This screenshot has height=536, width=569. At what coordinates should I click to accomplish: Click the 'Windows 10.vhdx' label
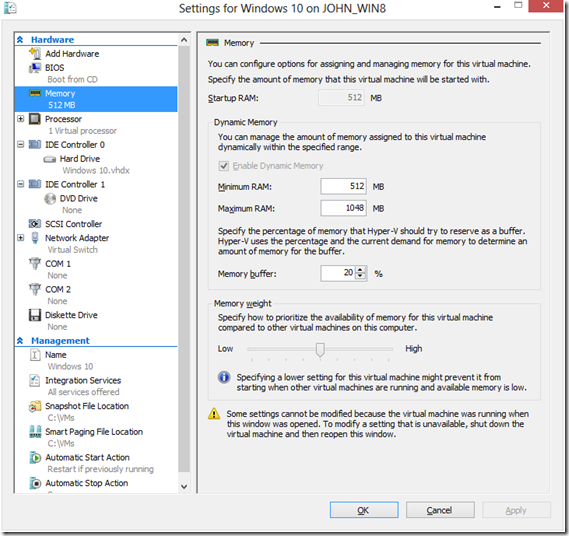96,171
